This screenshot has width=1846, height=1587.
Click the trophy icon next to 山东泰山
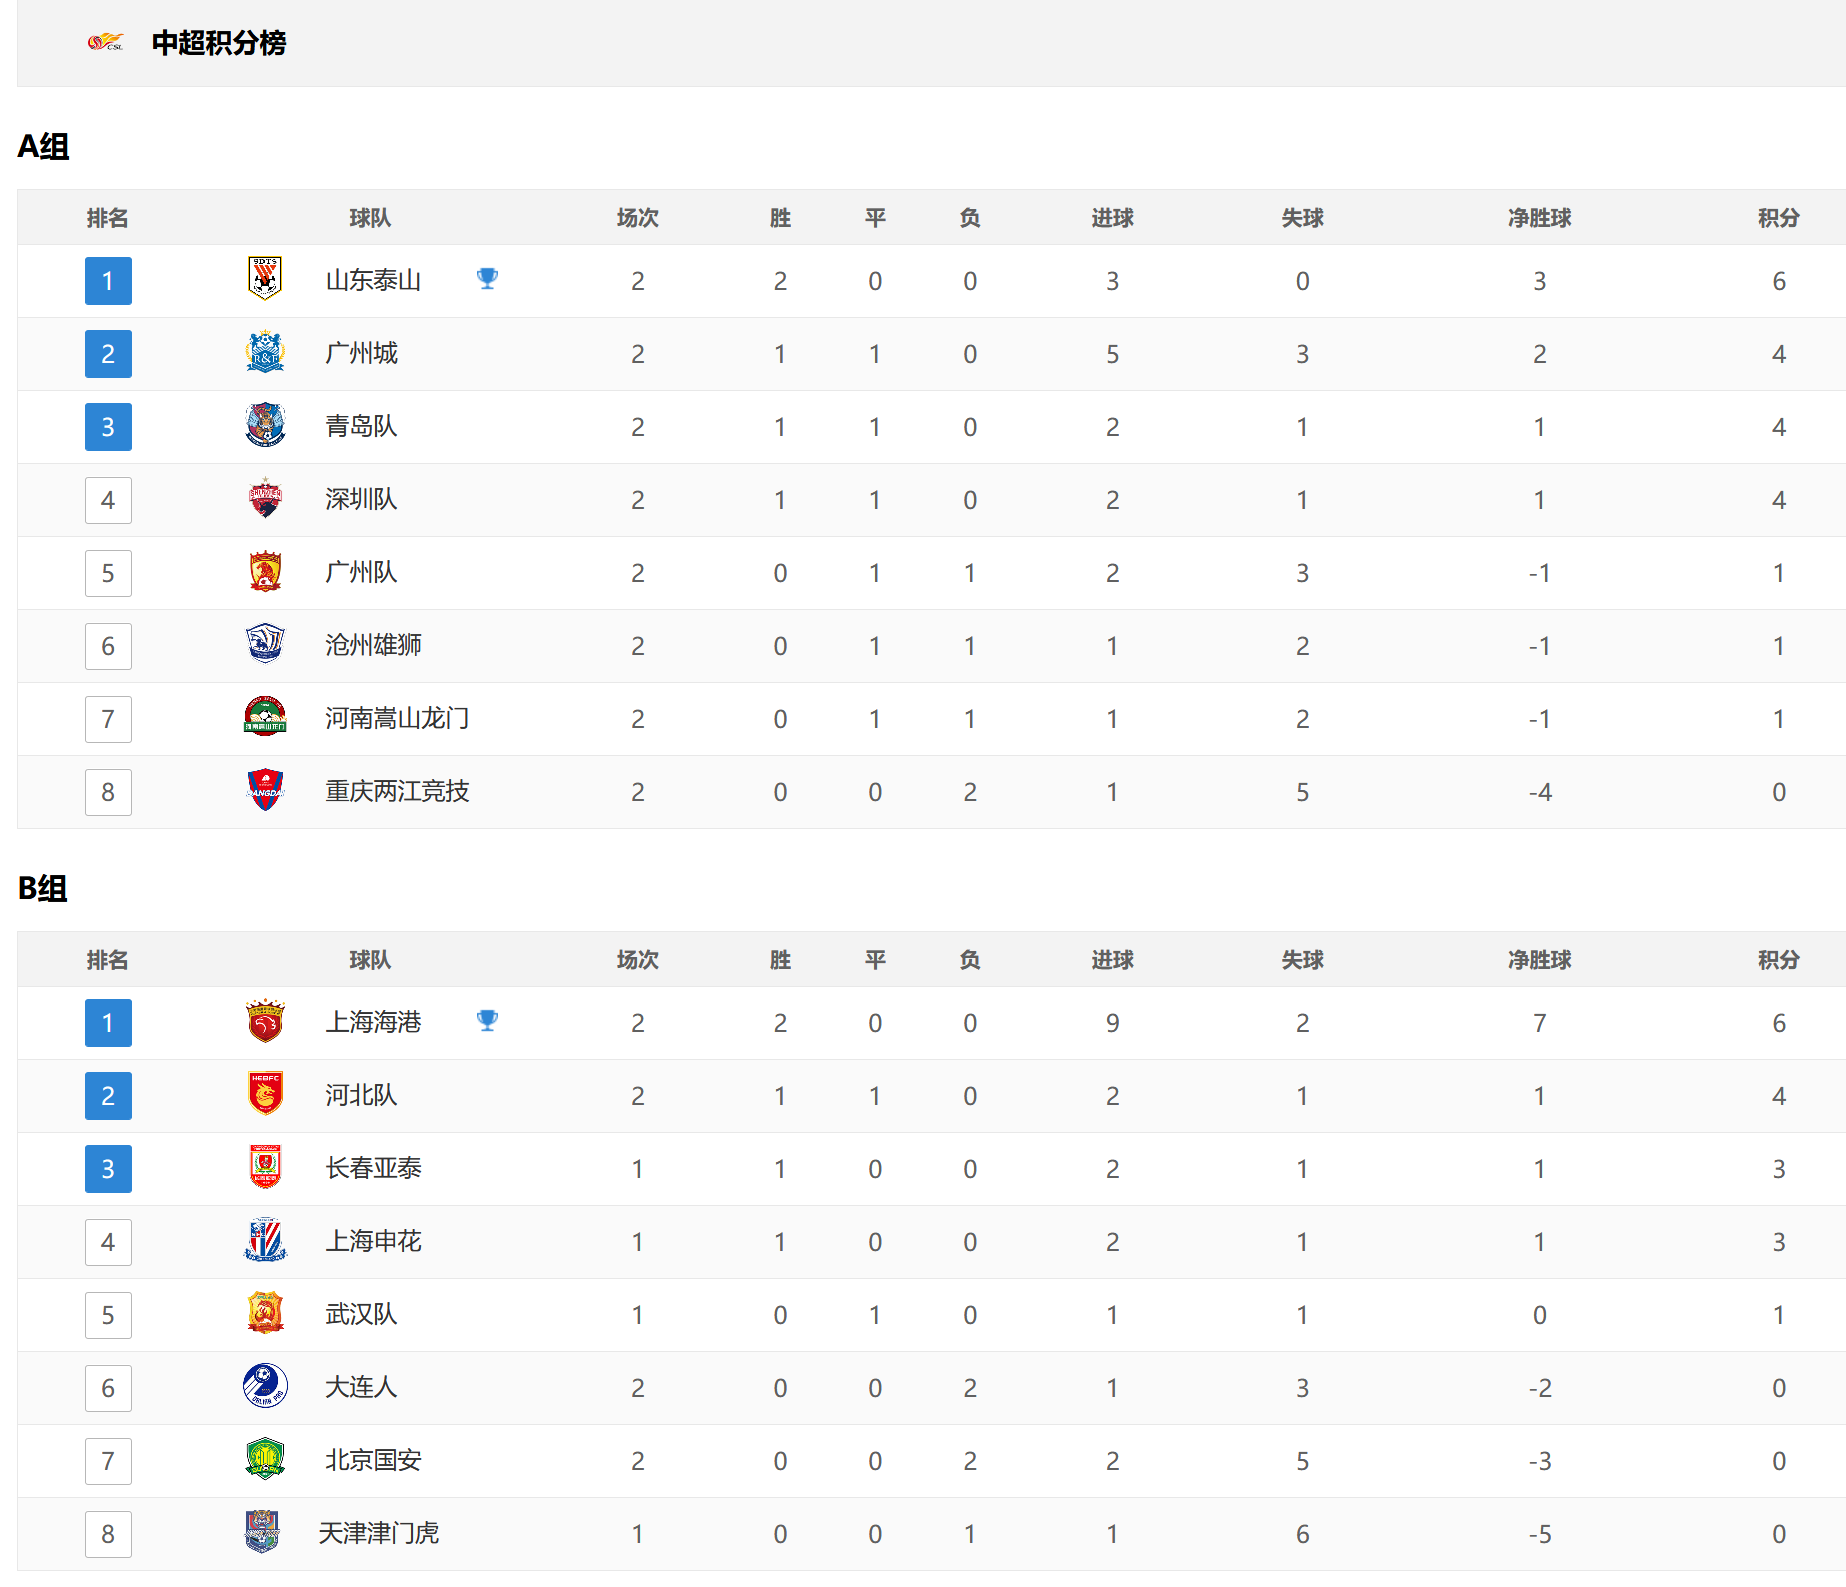(487, 279)
